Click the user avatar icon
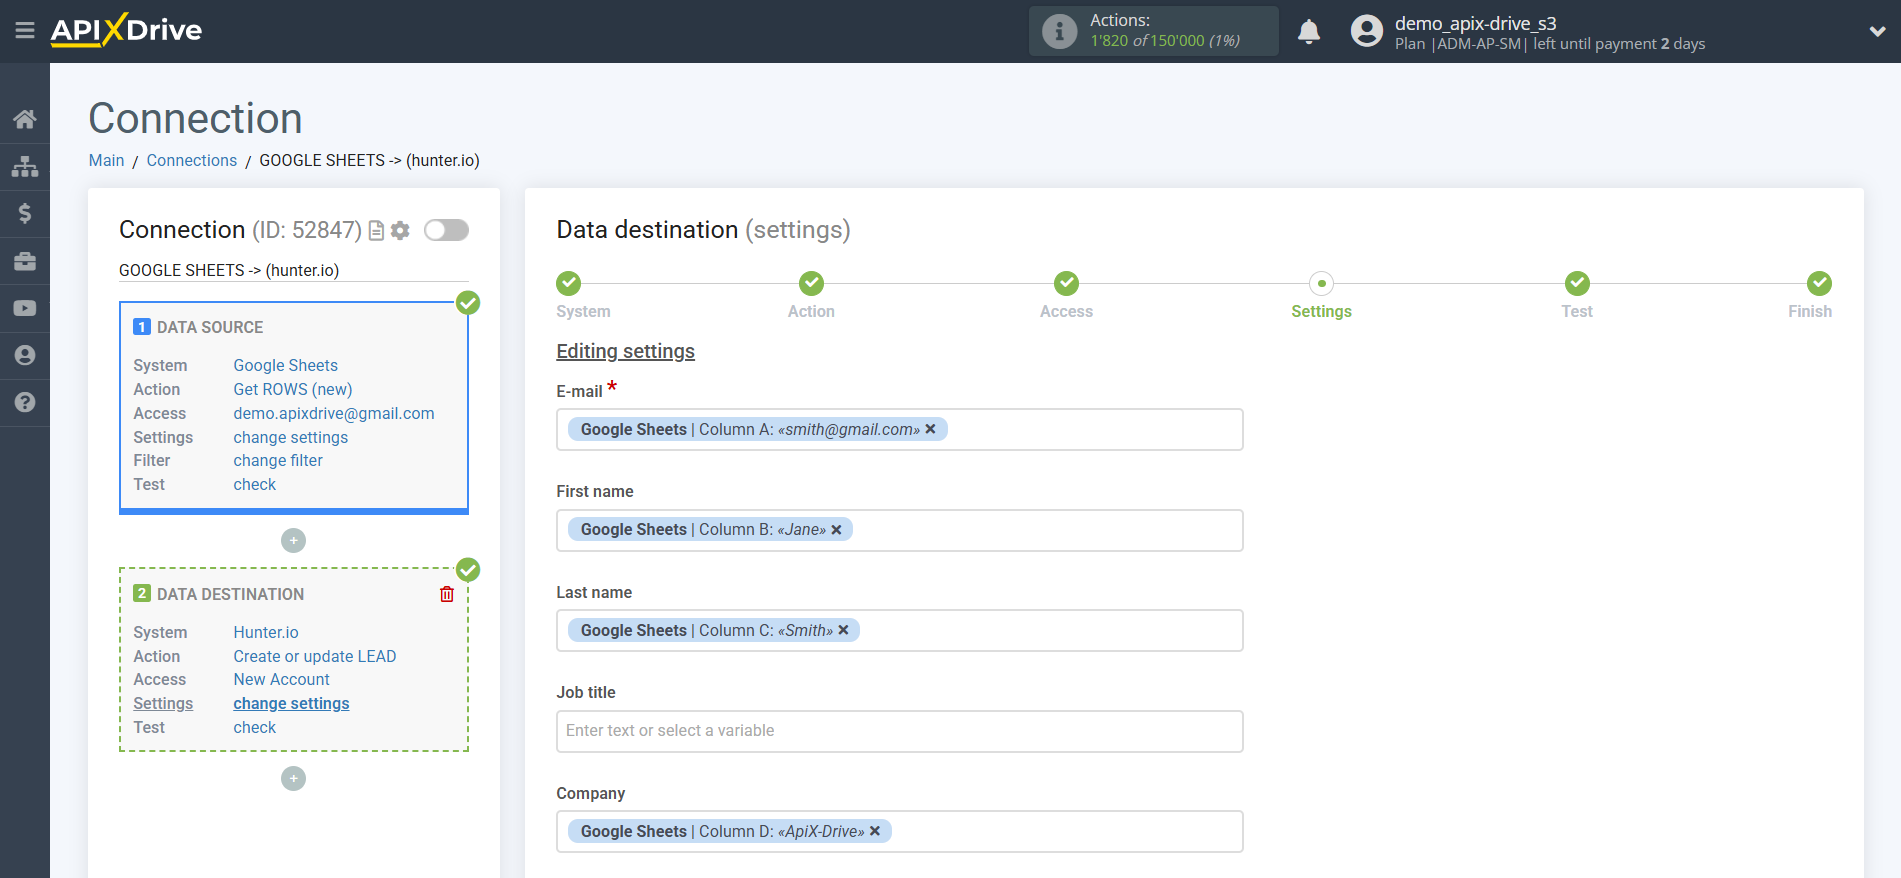The height and width of the screenshot is (878, 1901). 1366,31
